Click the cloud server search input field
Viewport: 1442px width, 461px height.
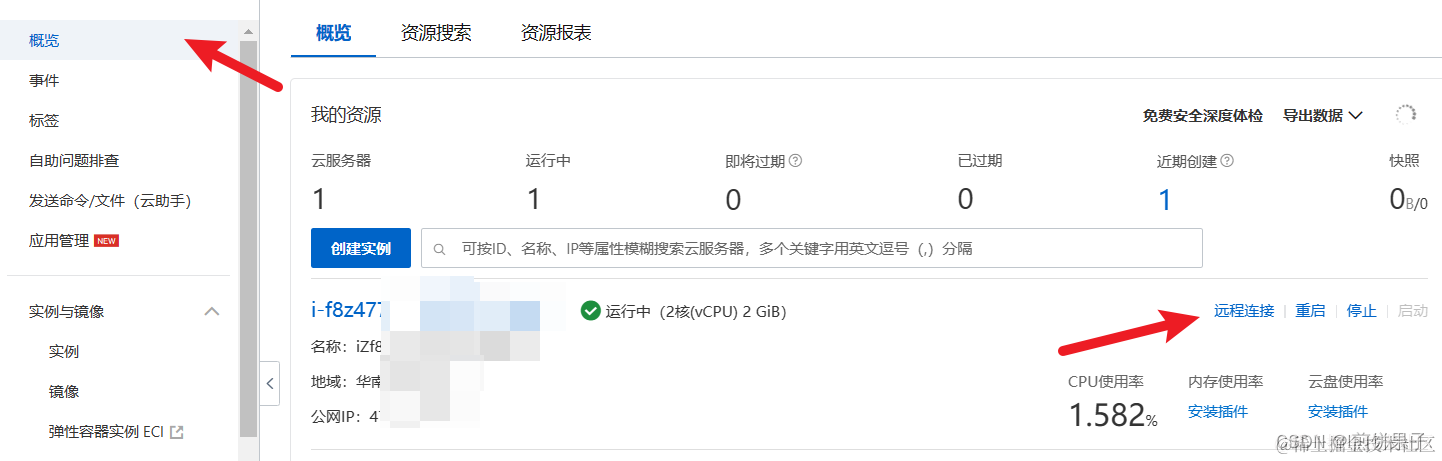click(811, 248)
